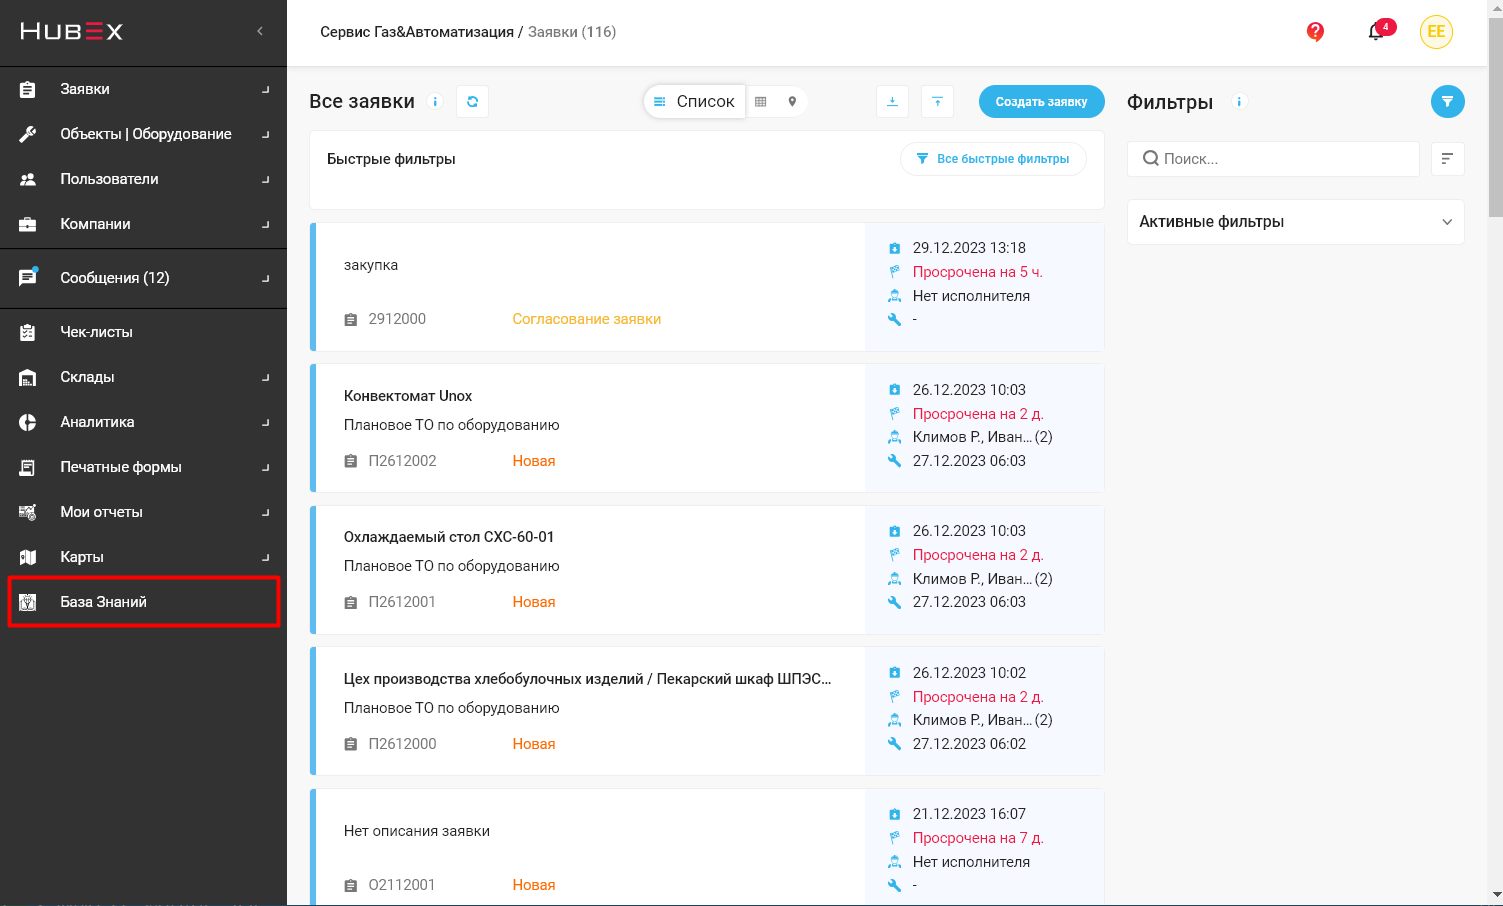Open the EE user profile avatar
Viewport: 1503px width, 906px height.
1436,32
